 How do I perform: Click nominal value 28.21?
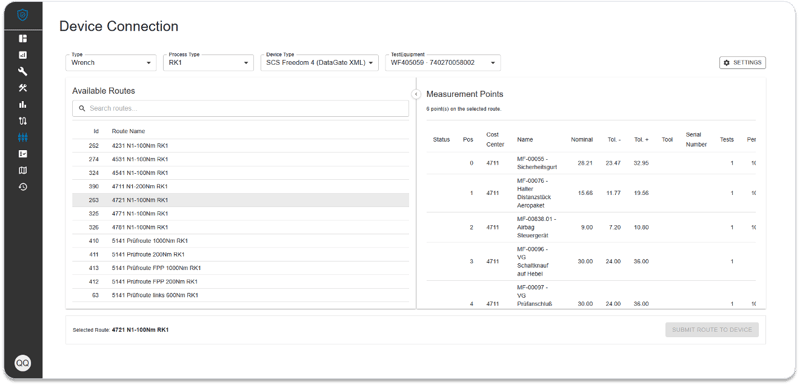[x=585, y=163]
